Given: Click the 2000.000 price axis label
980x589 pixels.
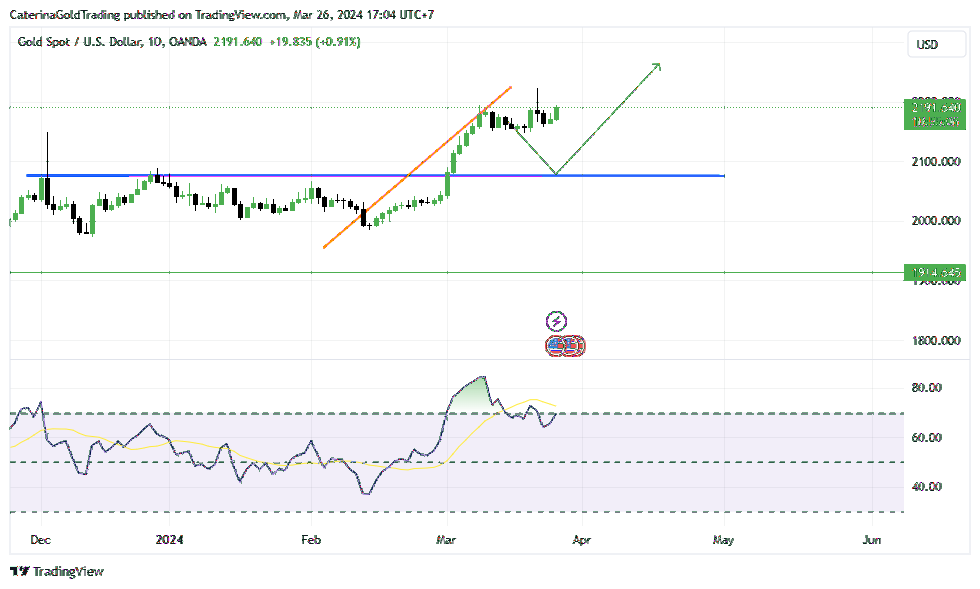Looking at the screenshot, I should [936, 221].
